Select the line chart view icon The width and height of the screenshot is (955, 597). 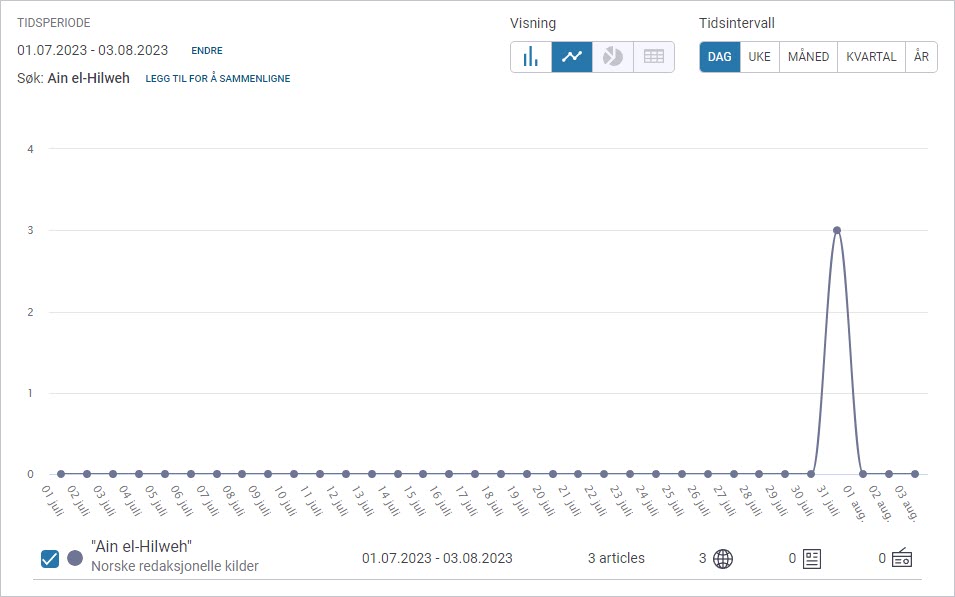[572, 57]
